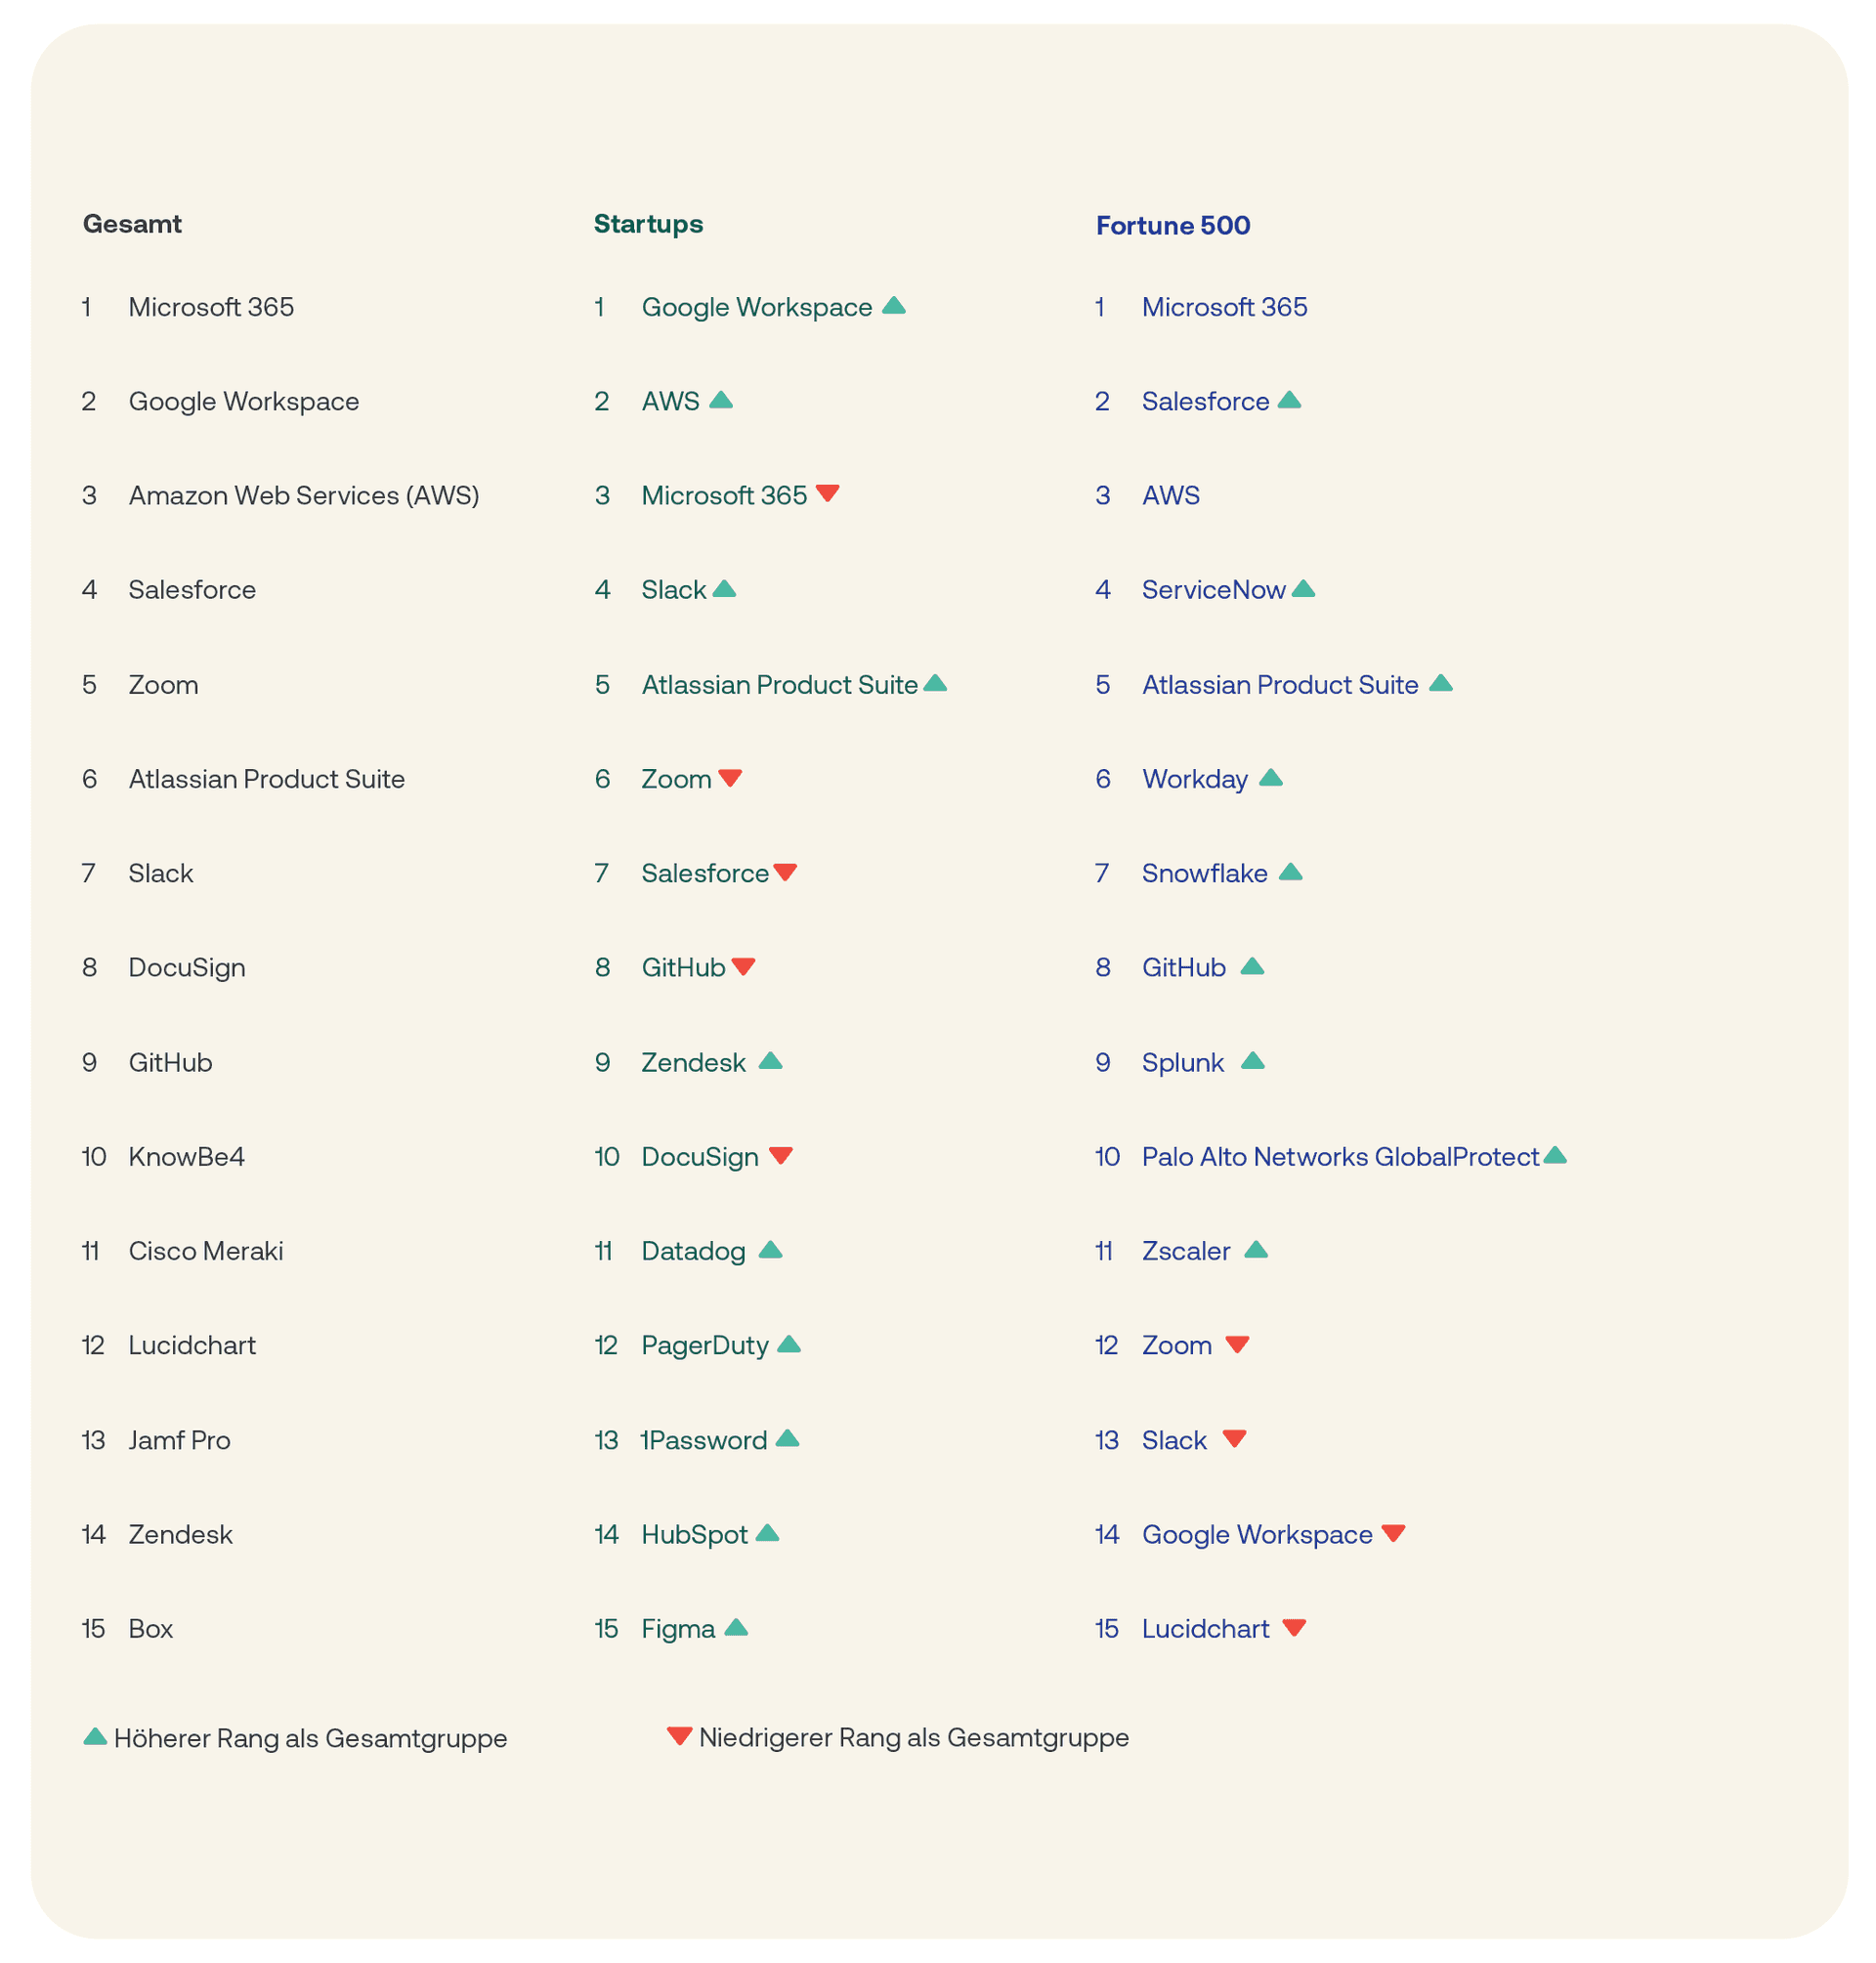Click the red down arrow beside Startups Microsoft 365
This screenshot has width=1876, height=1963.
(827, 493)
